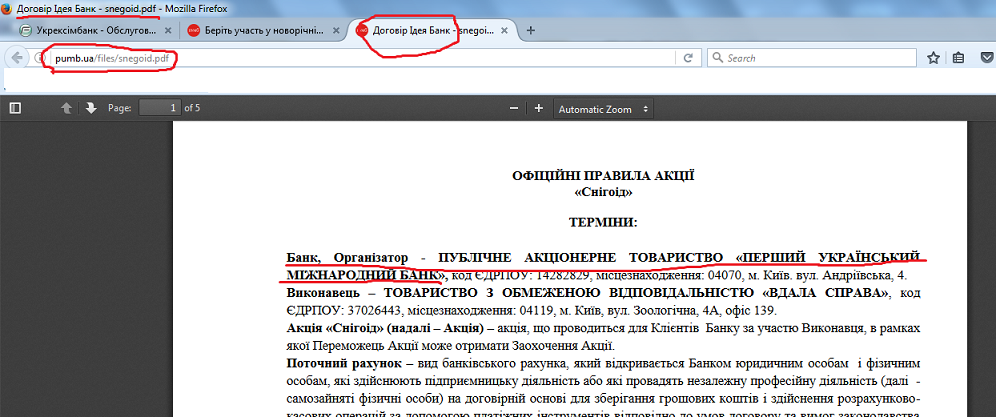Image resolution: width=996 pixels, height=417 pixels.
Task: Click the text of 5 page count
Action: (192, 108)
